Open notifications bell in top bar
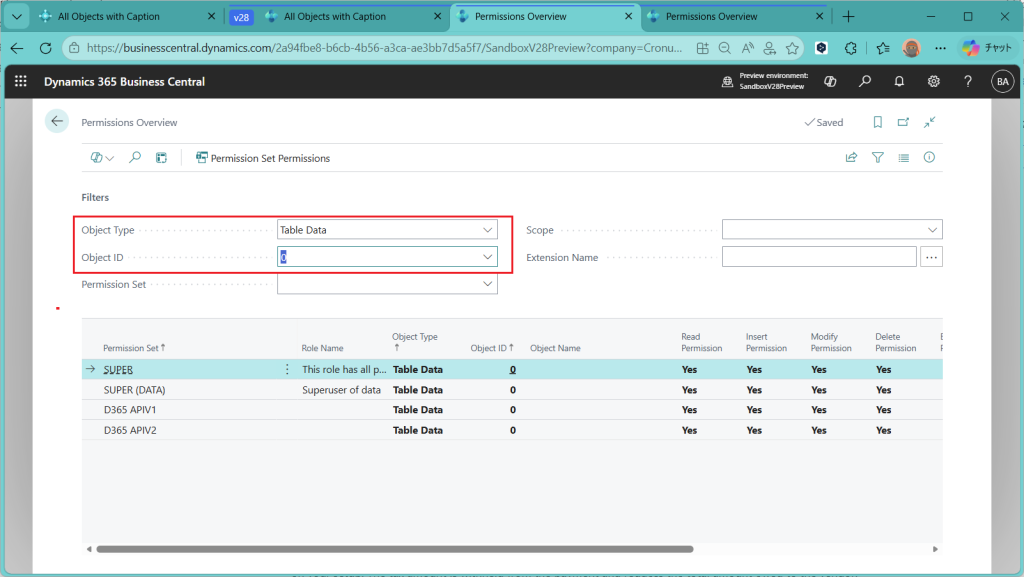 pos(899,81)
